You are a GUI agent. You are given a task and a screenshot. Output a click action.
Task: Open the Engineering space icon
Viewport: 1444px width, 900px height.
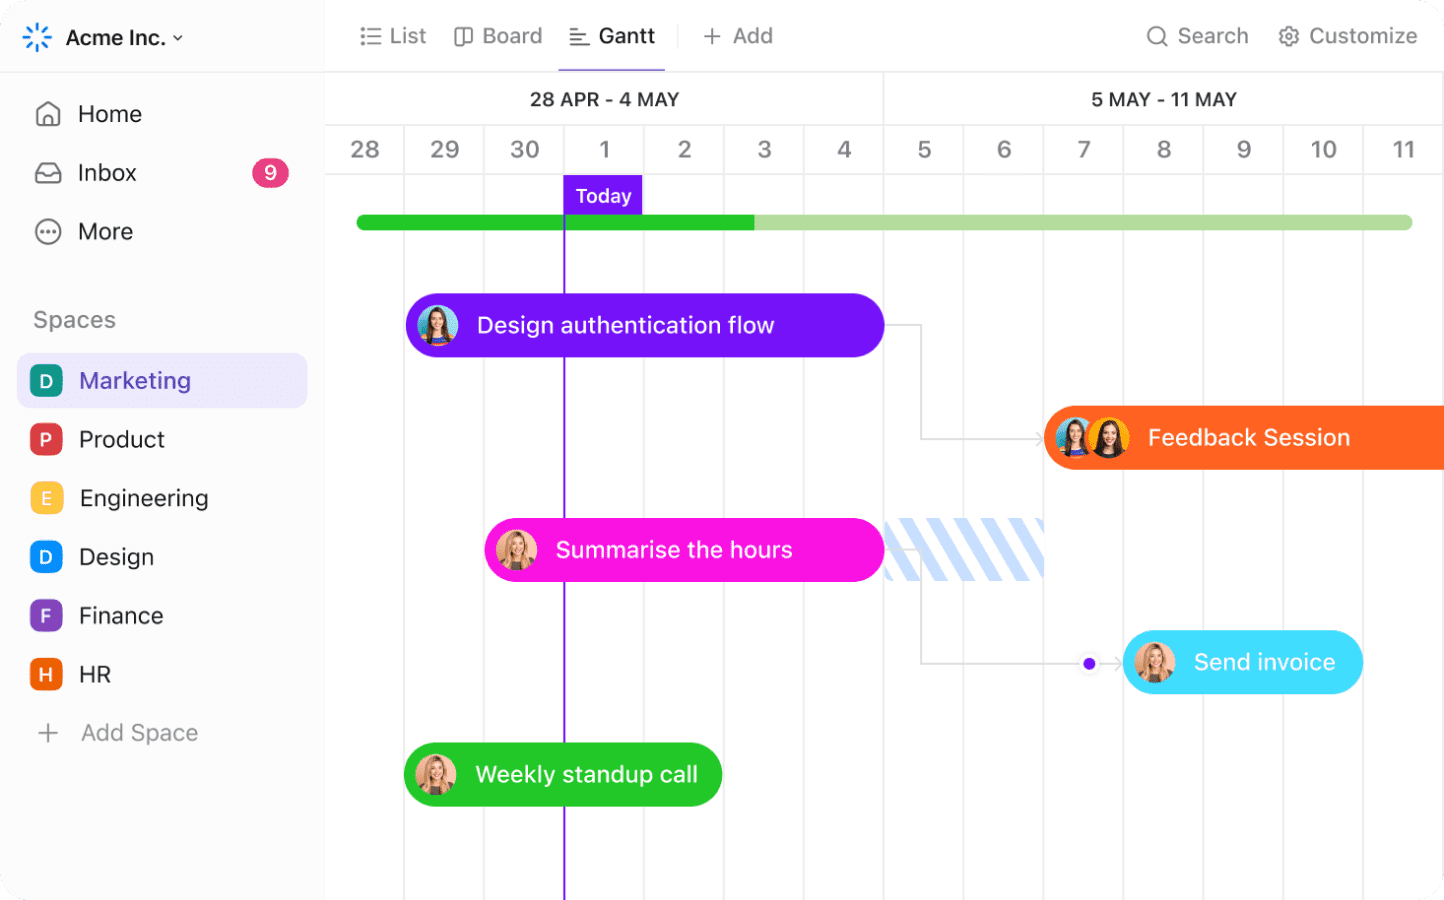tap(47, 498)
